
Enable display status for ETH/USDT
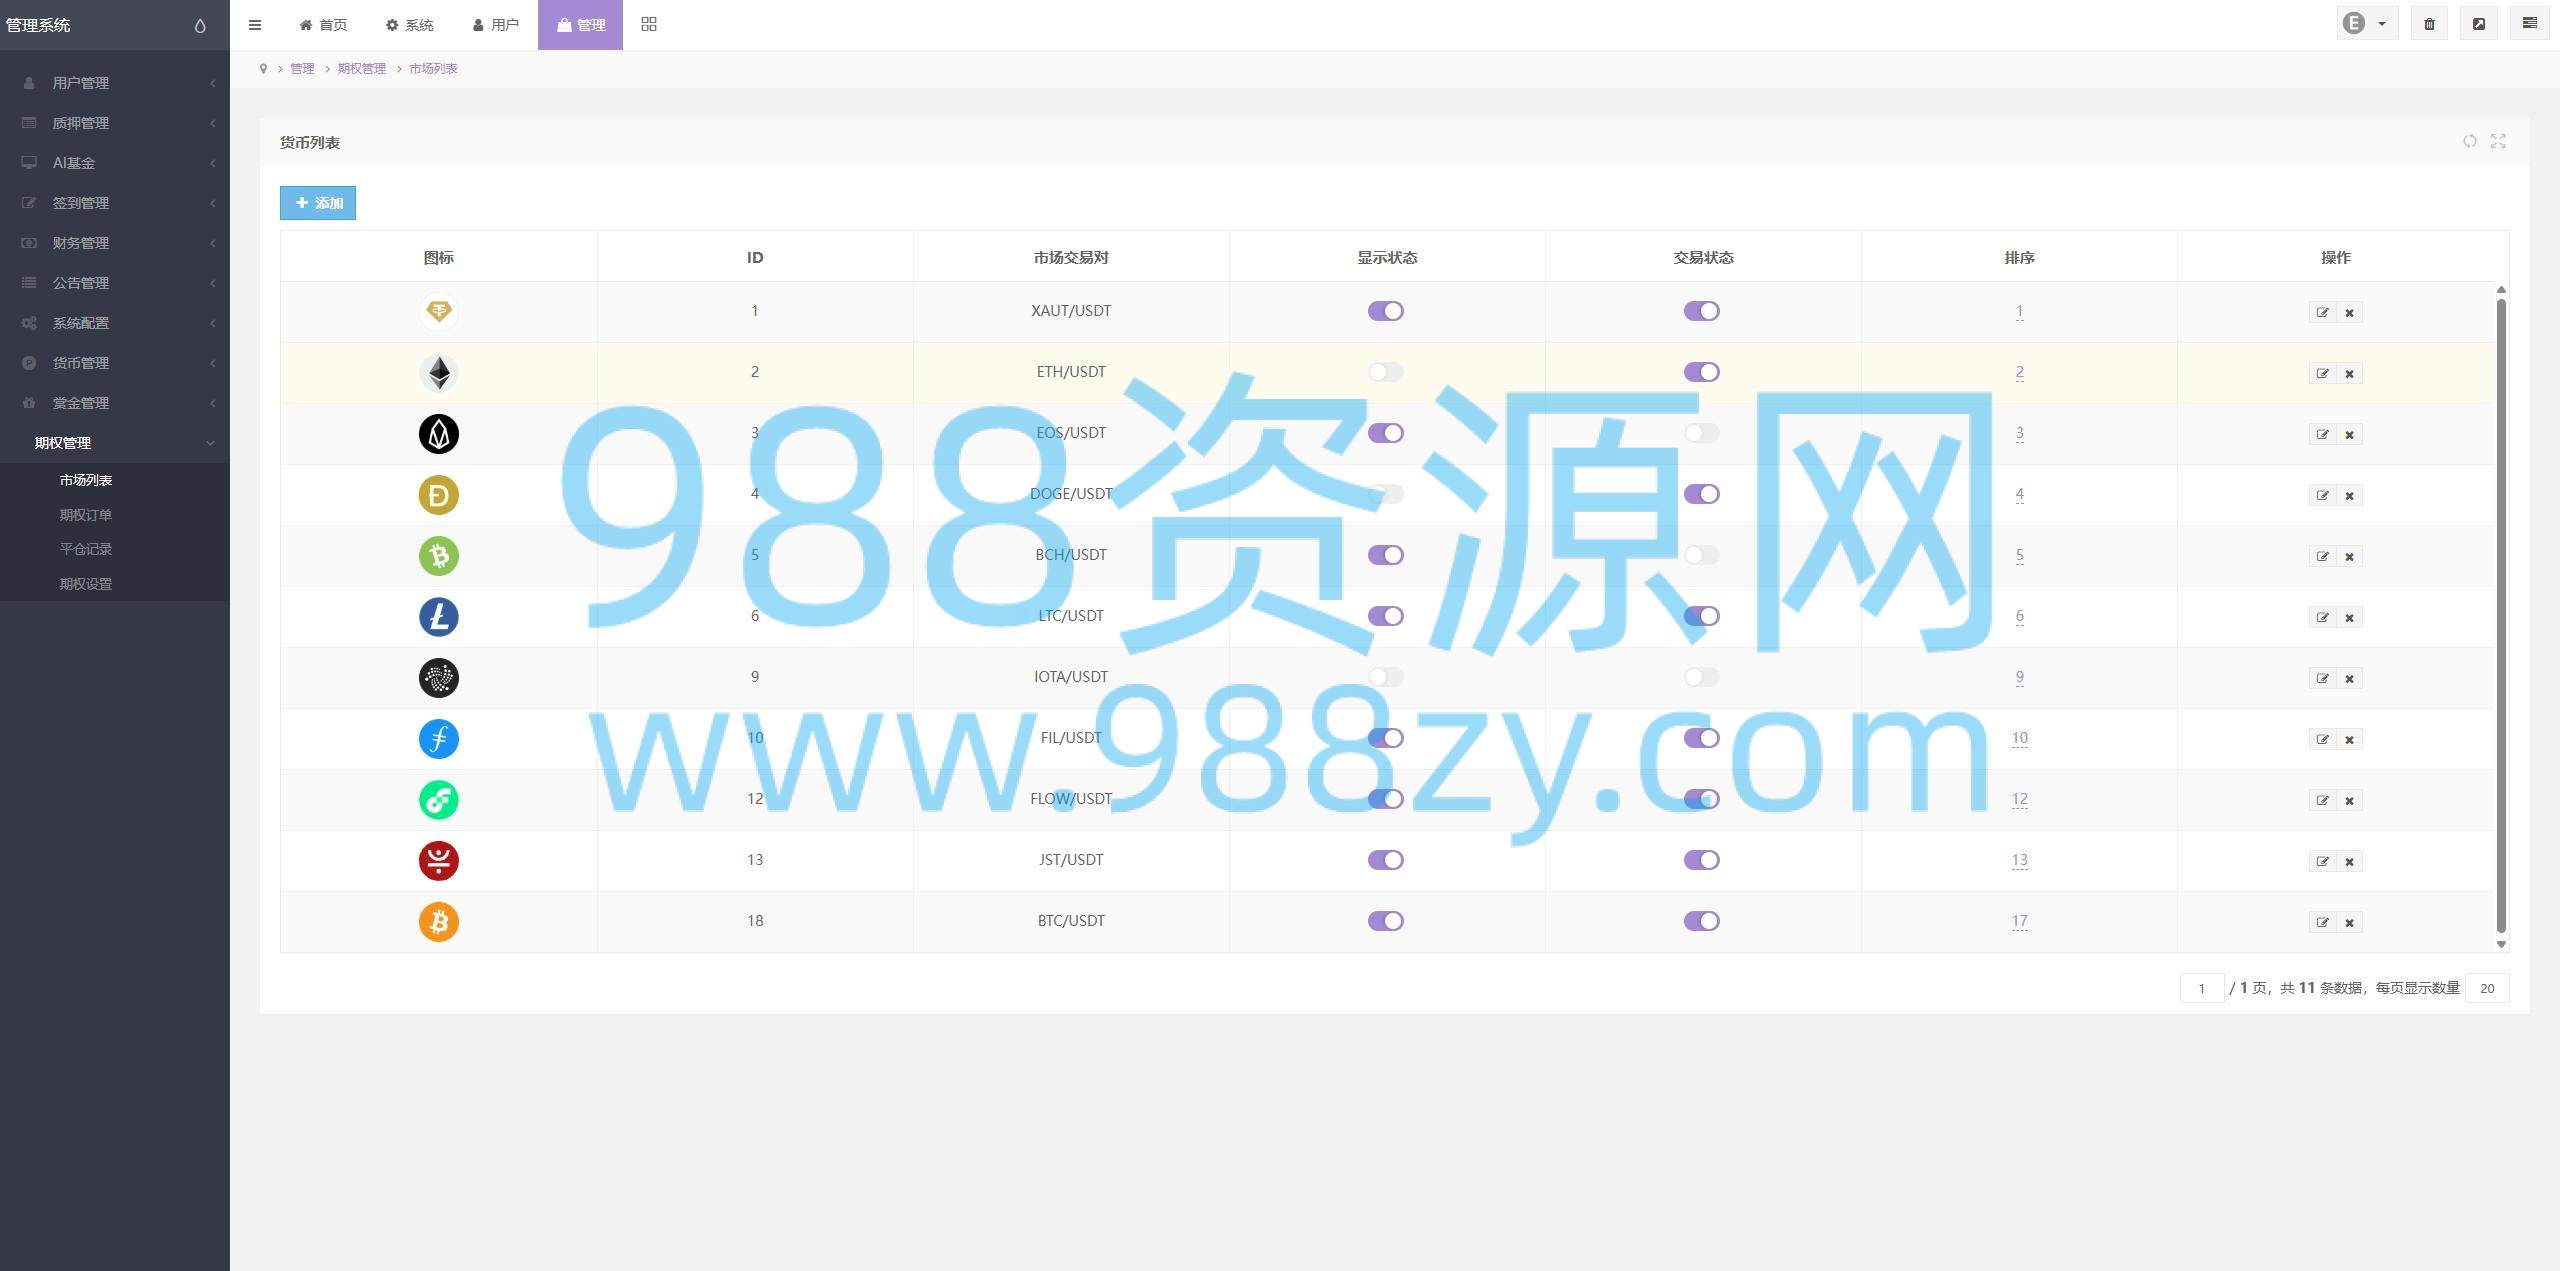point(1385,372)
